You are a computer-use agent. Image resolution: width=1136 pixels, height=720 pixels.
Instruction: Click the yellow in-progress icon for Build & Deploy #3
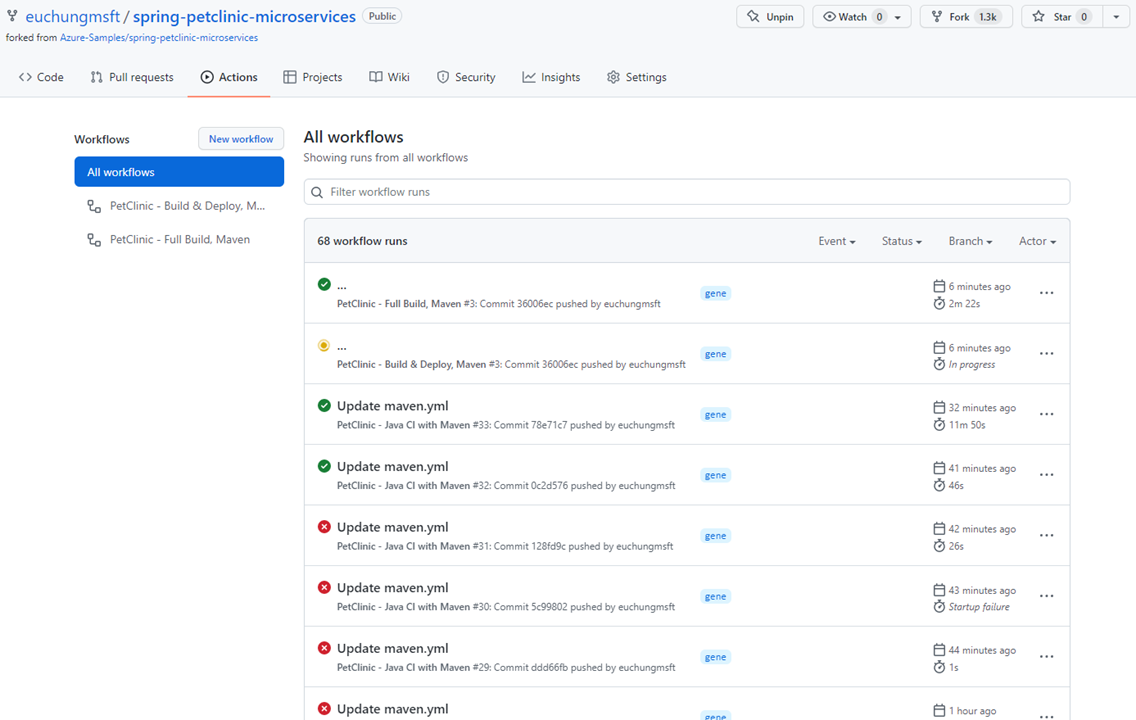(324, 346)
